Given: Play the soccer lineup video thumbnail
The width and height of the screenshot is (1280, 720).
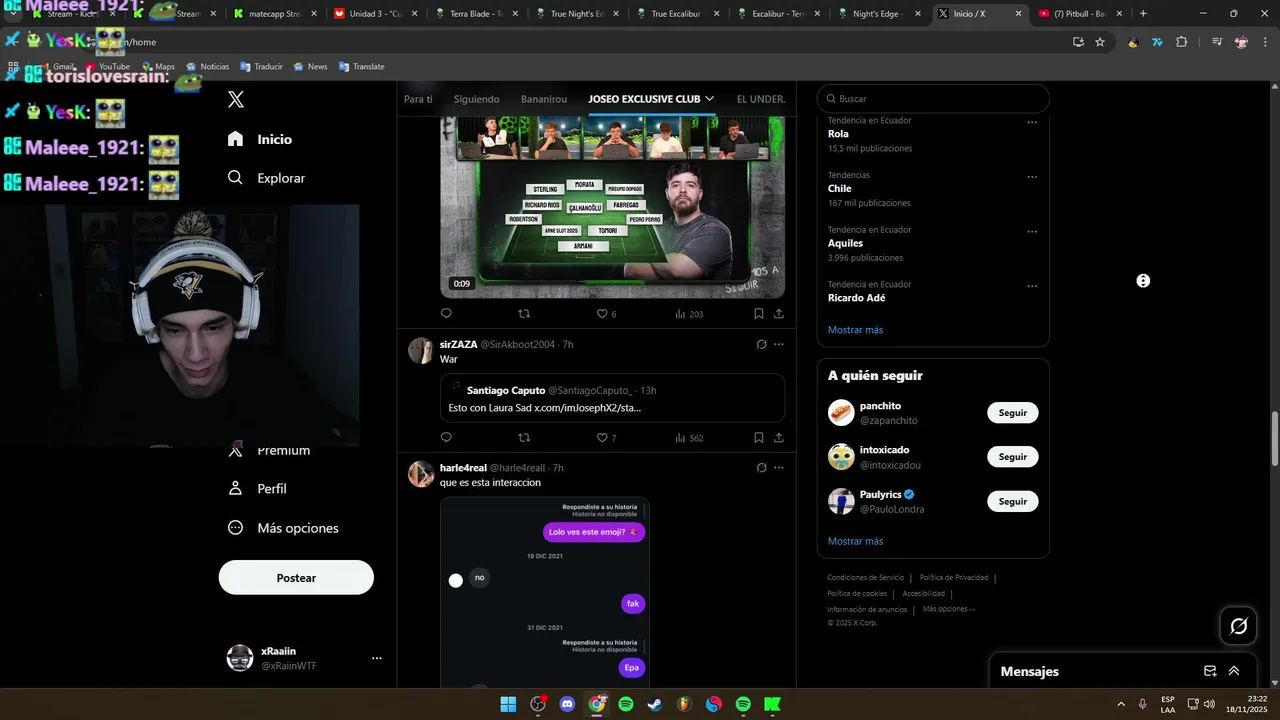Looking at the screenshot, I should [612, 207].
